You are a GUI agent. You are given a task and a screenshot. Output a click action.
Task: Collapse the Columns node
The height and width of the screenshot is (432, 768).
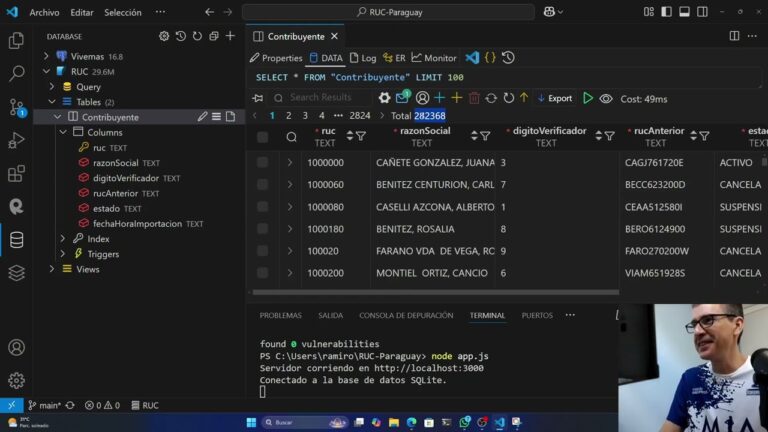[63, 132]
